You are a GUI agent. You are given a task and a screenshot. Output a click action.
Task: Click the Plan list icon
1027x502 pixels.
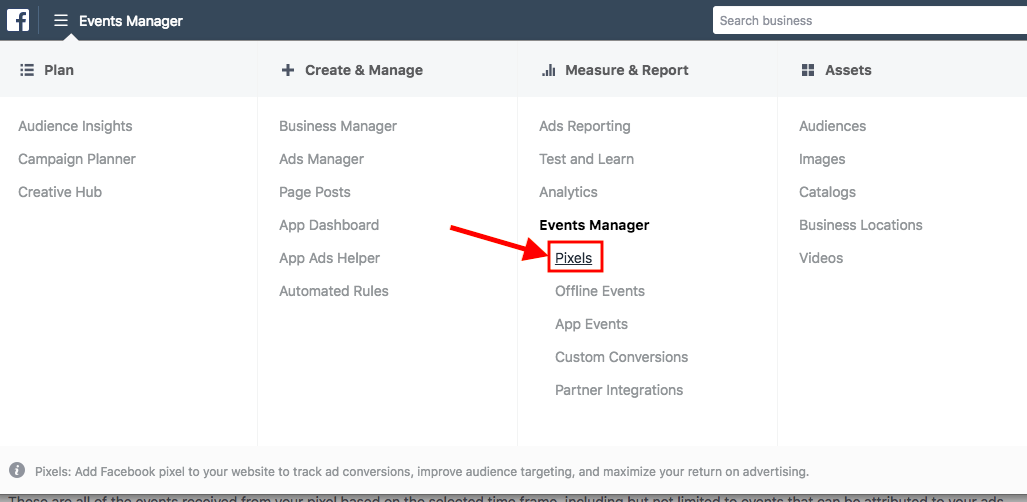click(27, 70)
